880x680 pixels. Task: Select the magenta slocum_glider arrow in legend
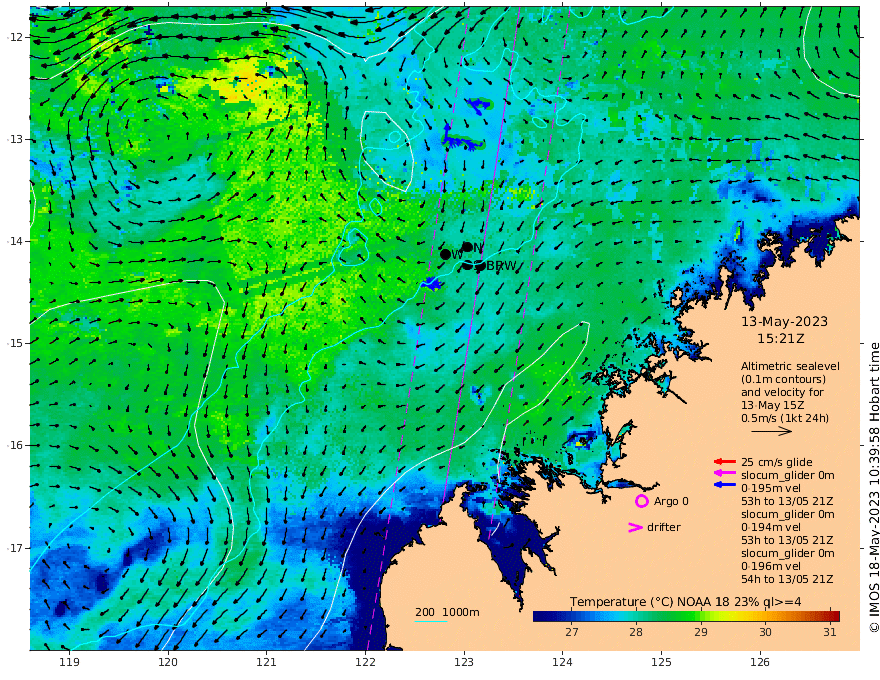coord(725,475)
